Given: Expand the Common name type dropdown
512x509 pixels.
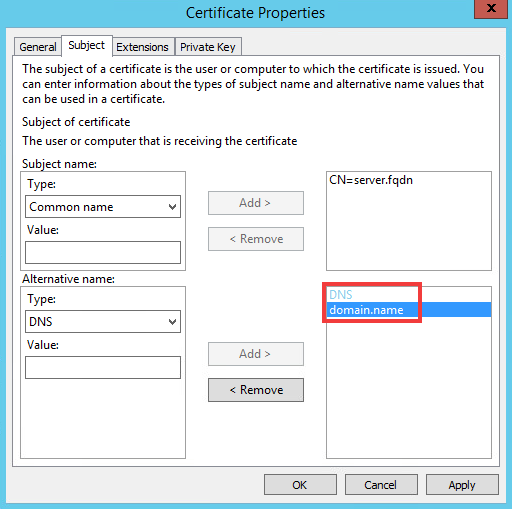Looking at the screenshot, I should (x=103, y=207).
